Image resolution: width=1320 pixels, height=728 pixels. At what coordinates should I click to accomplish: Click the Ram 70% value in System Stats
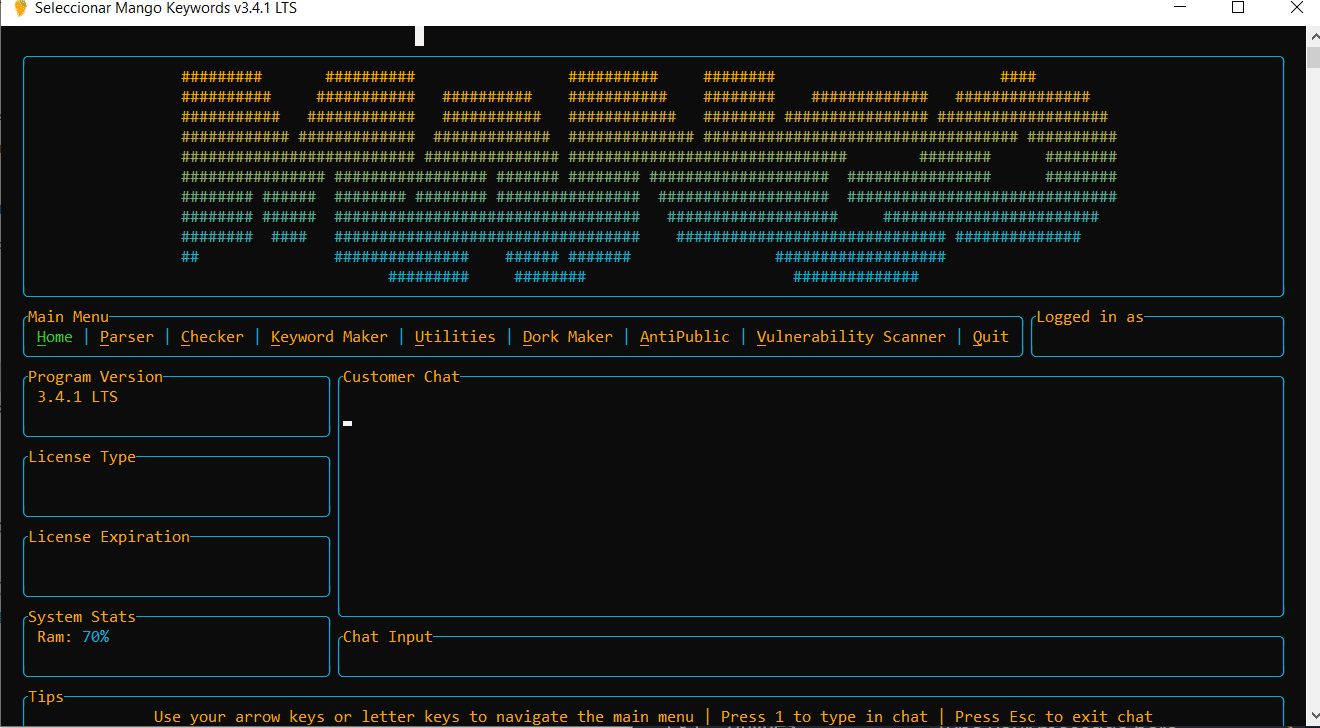(95, 637)
